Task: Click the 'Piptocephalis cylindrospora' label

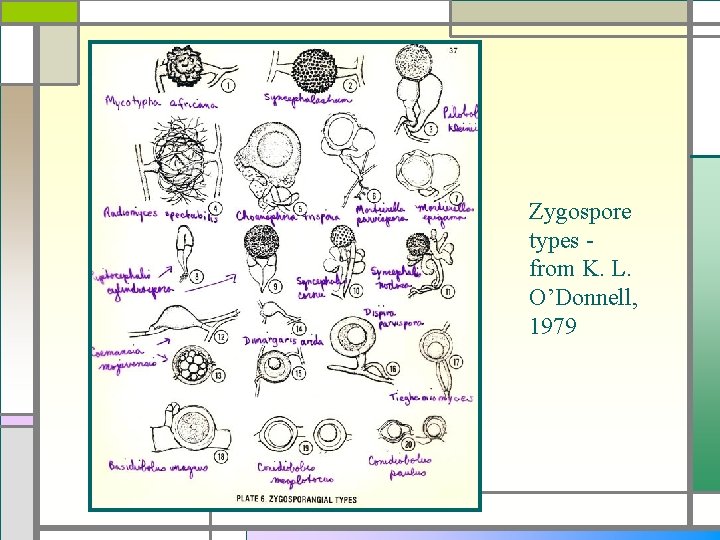Action: click(x=132, y=282)
